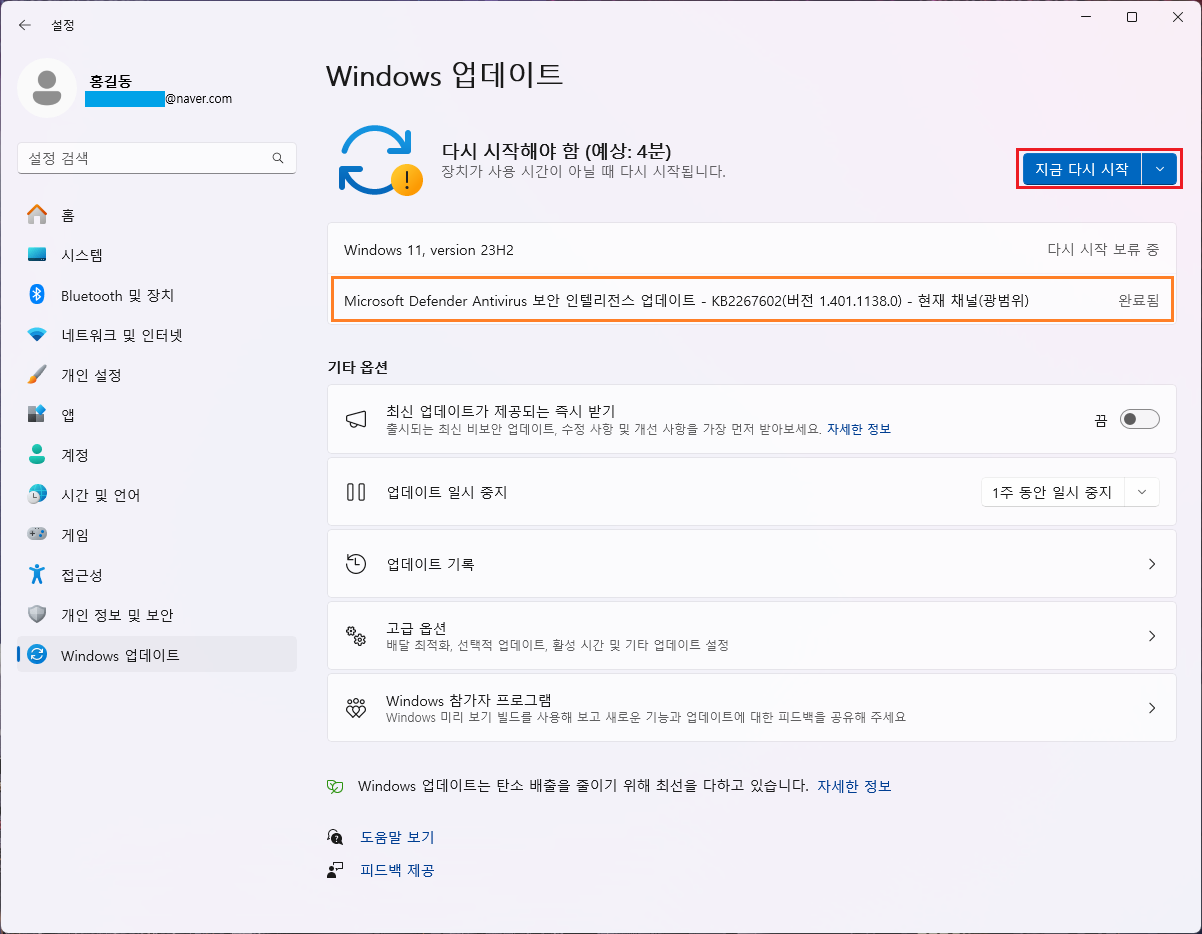Click the privacy shield icon
Viewport: 1202px width, 934px height.
(37, 615)
